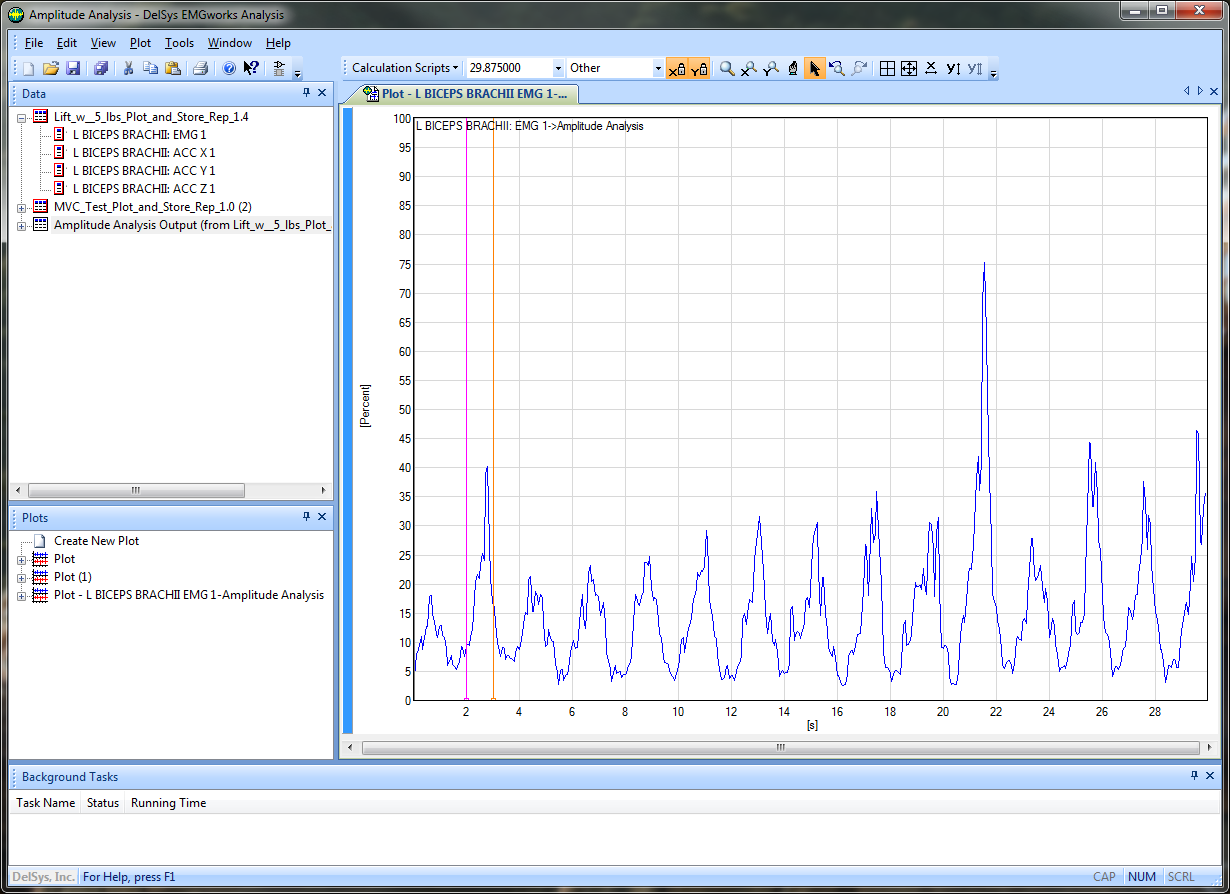The height and width of the screenshot is (894, 1230).
Task: Click the Save icon in toolbar
Action: tap(73, 69)
